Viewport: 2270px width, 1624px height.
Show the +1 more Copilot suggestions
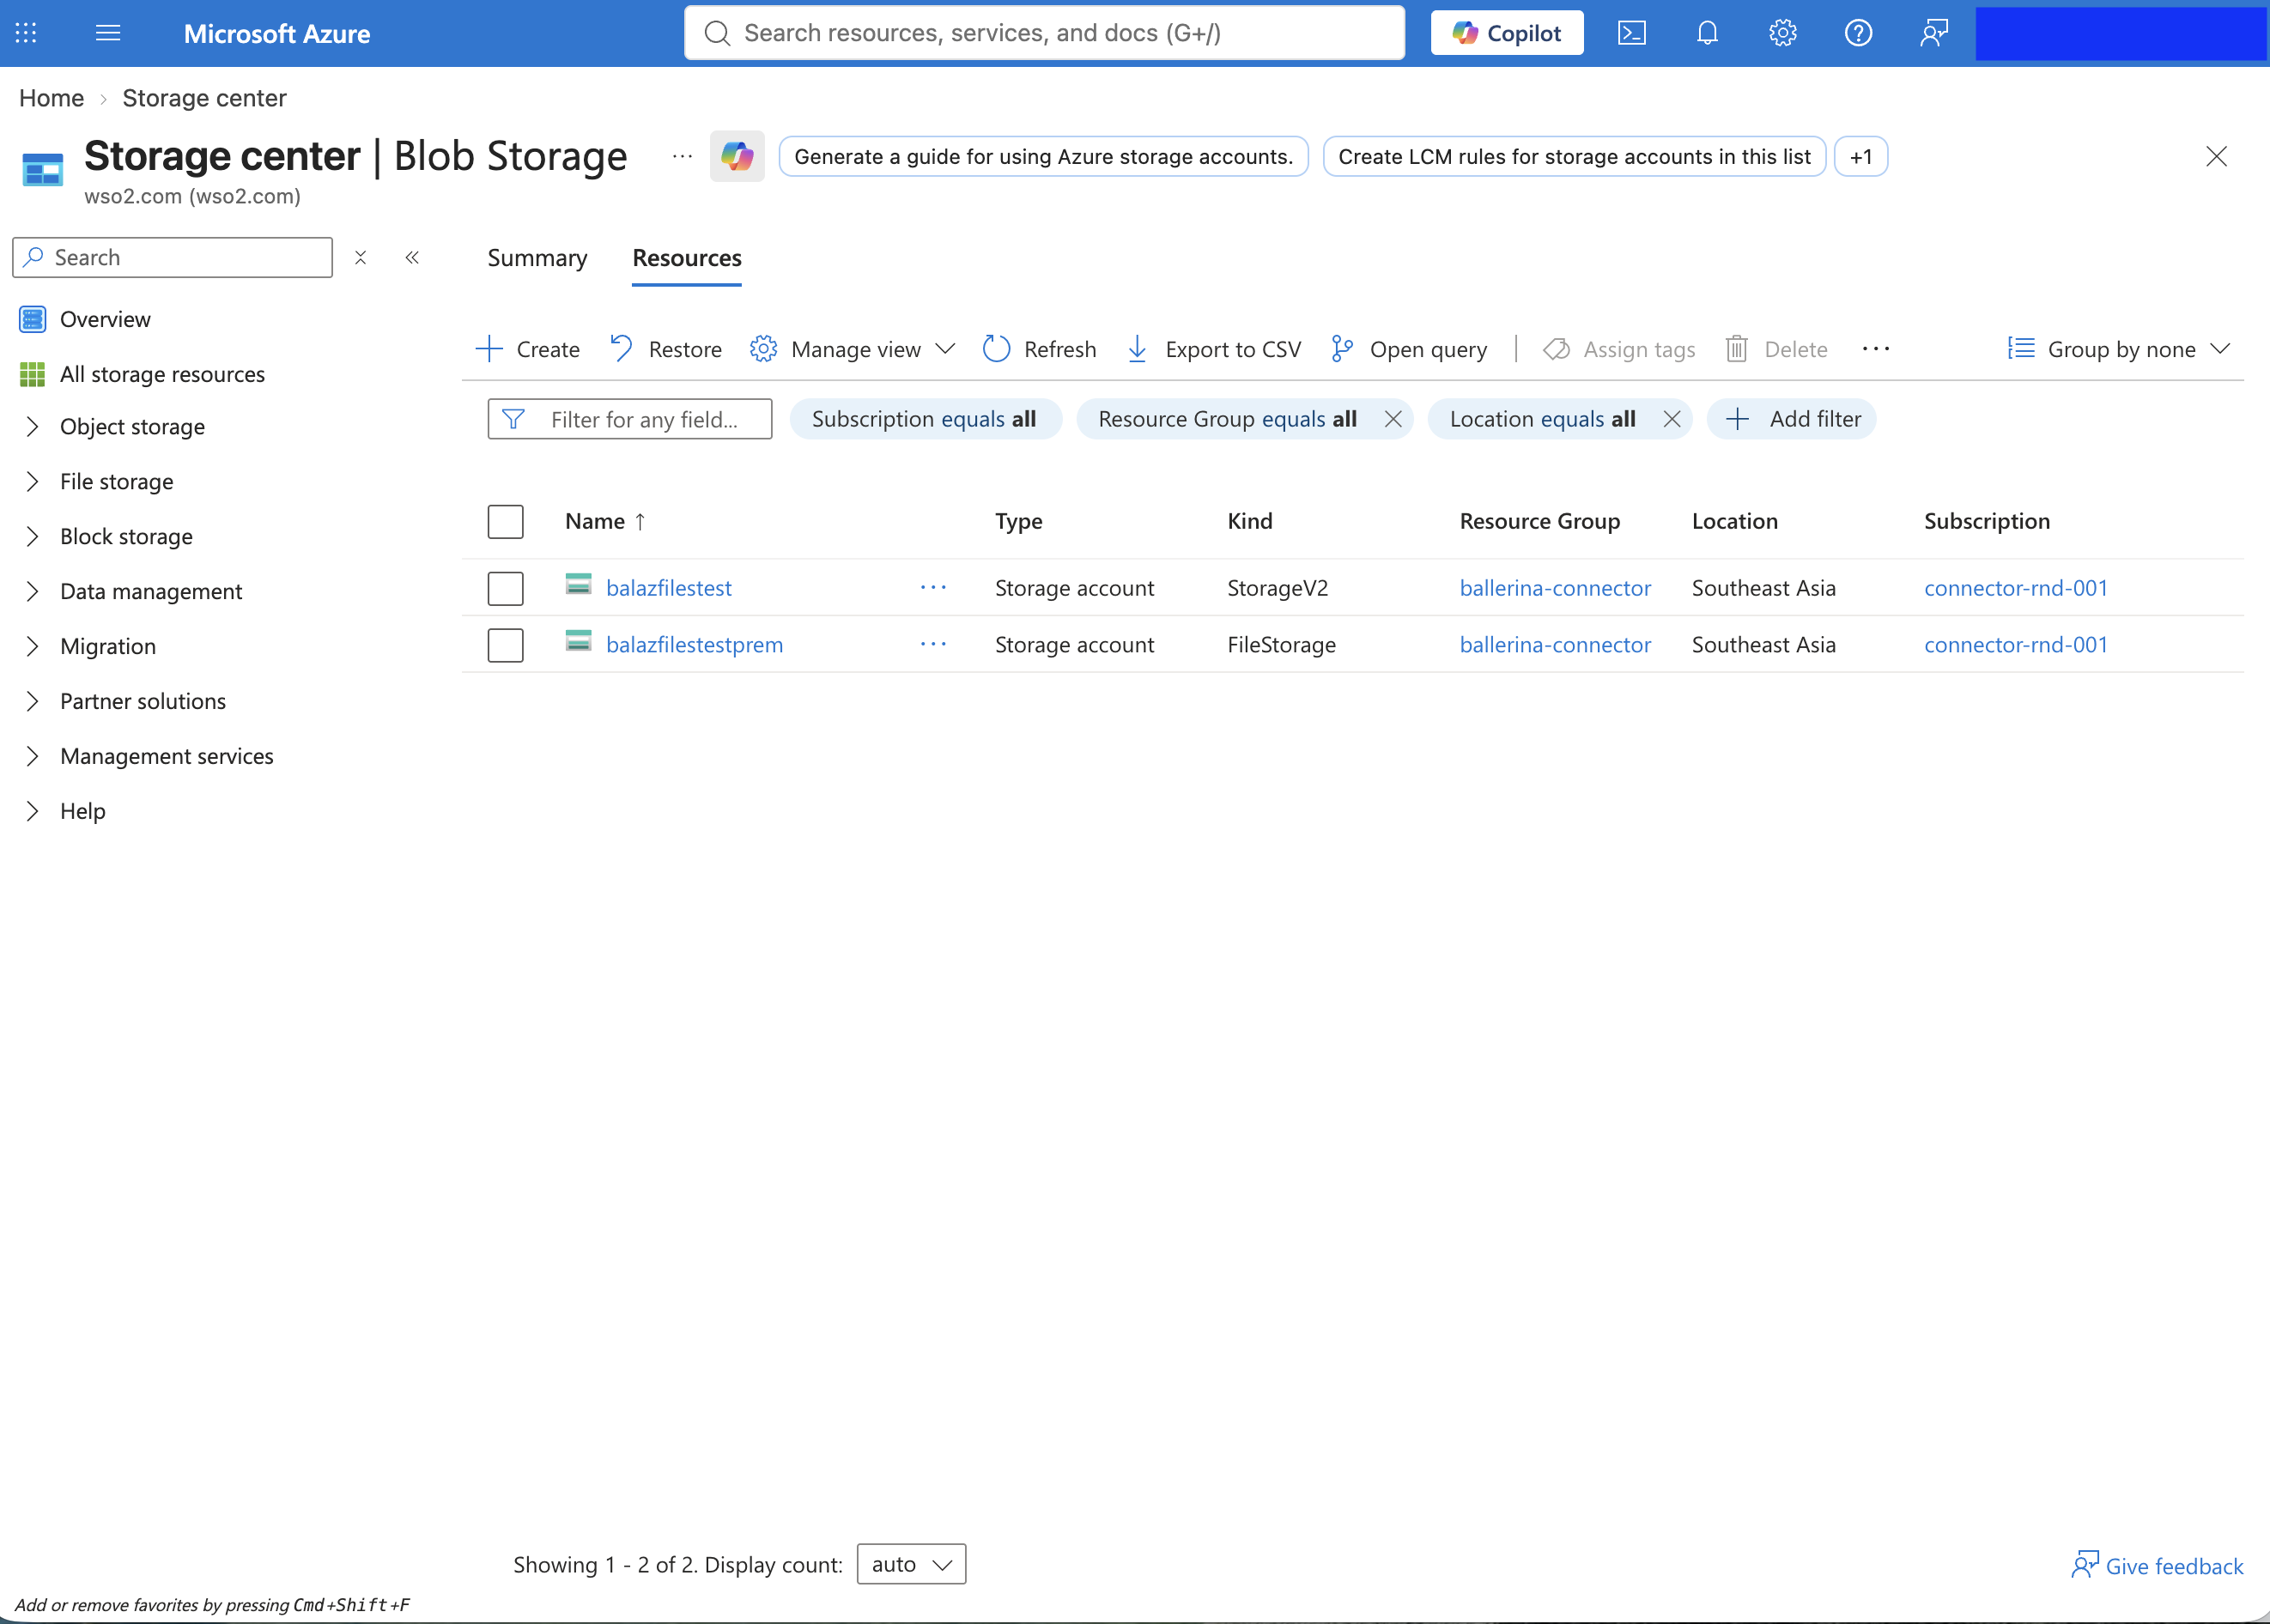(x=1861, y=156)
